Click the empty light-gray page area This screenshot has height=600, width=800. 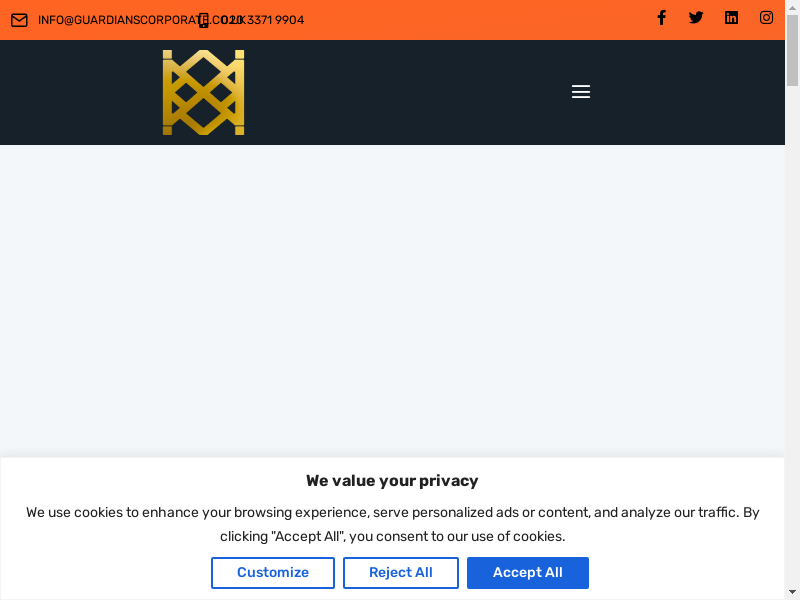pos(392,300)
